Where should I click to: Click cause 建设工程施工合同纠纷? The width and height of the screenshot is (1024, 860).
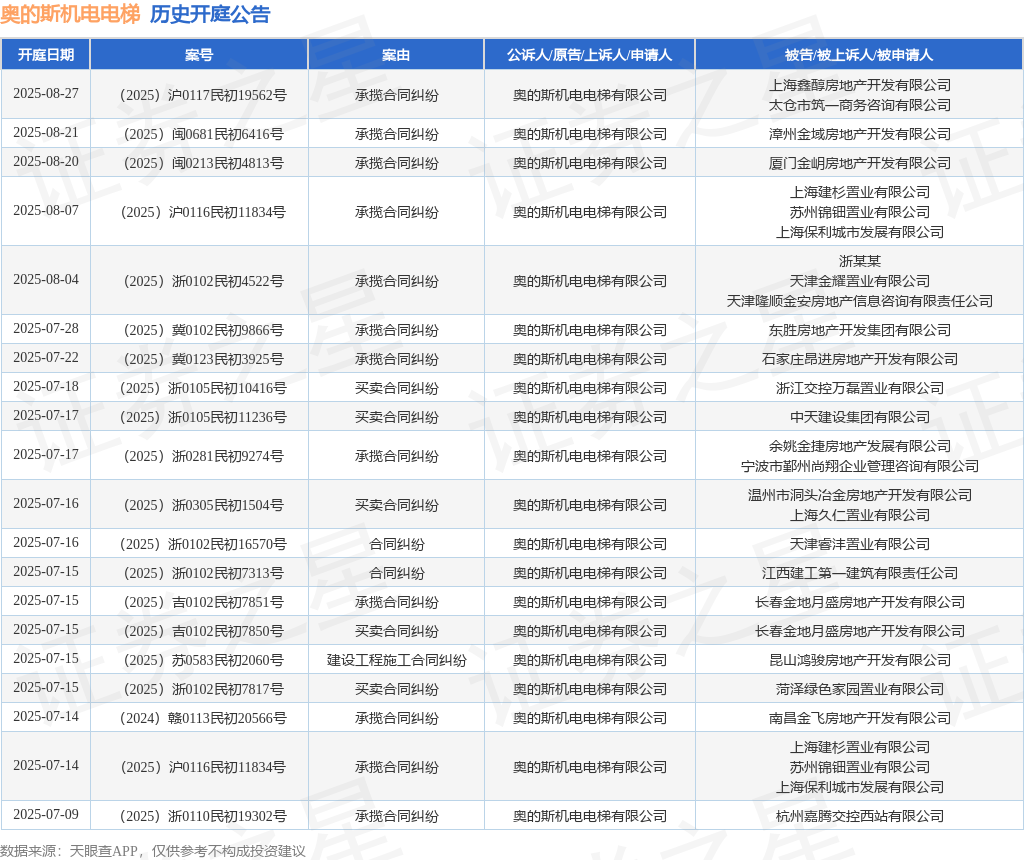pyautogui.click(x=396, y=660)
